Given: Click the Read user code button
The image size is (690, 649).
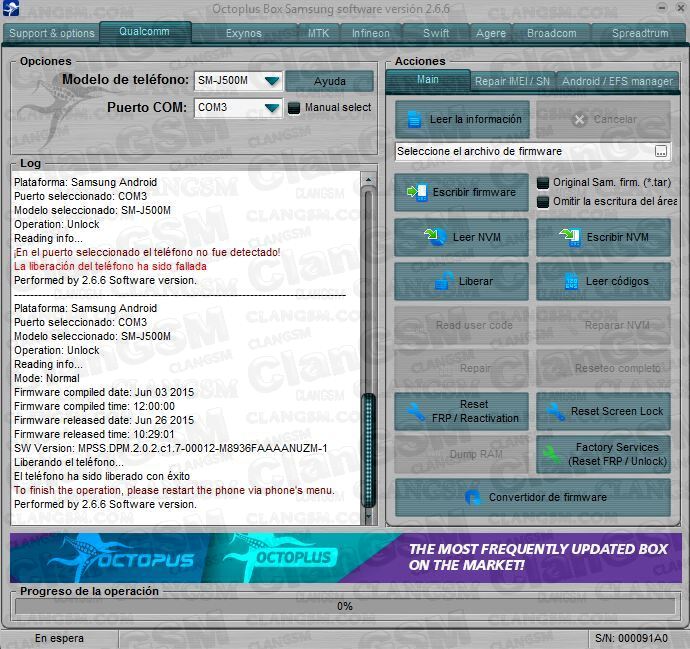Looking at the screenshot, I should click(461, 325).
